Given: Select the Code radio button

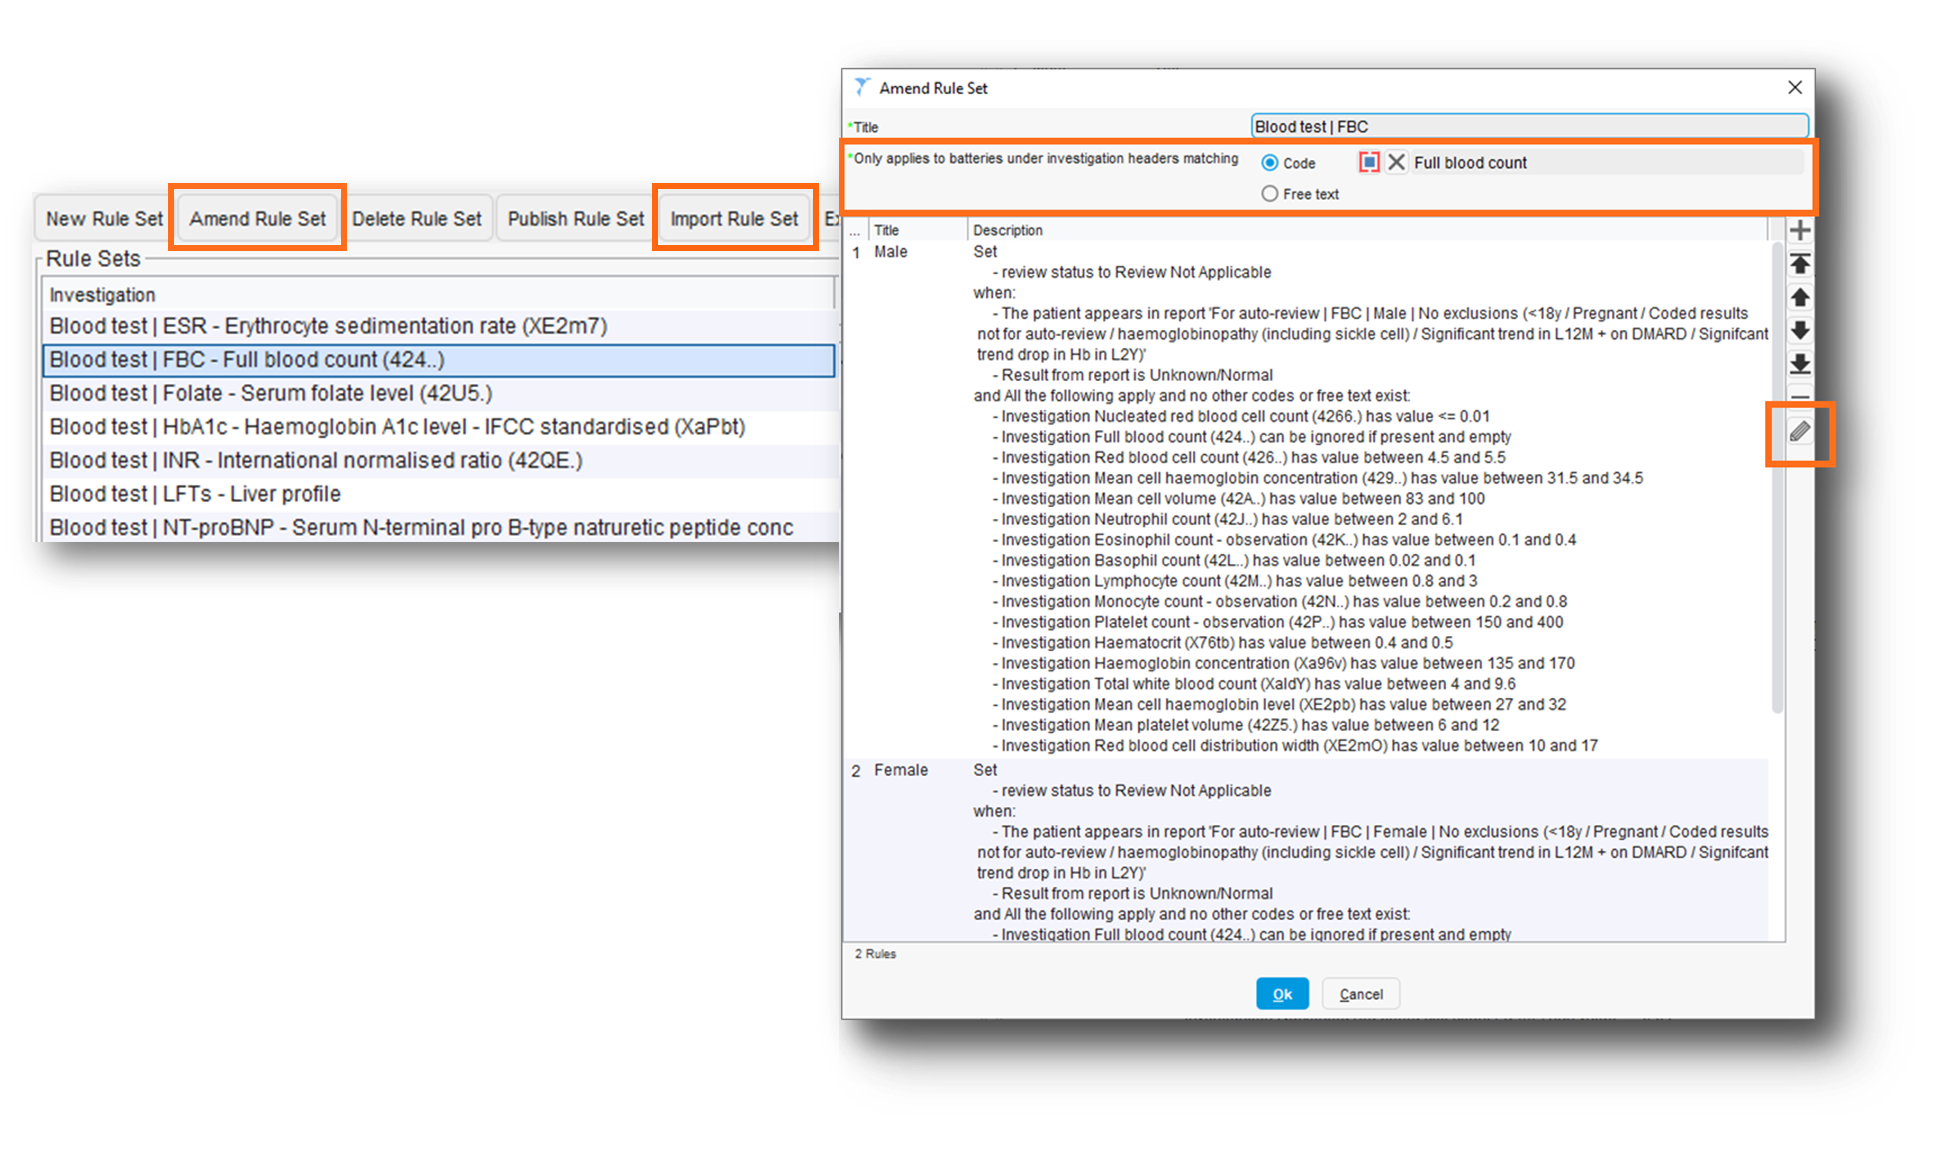Looking at the screenshot, I should [x=1270, y=163].
